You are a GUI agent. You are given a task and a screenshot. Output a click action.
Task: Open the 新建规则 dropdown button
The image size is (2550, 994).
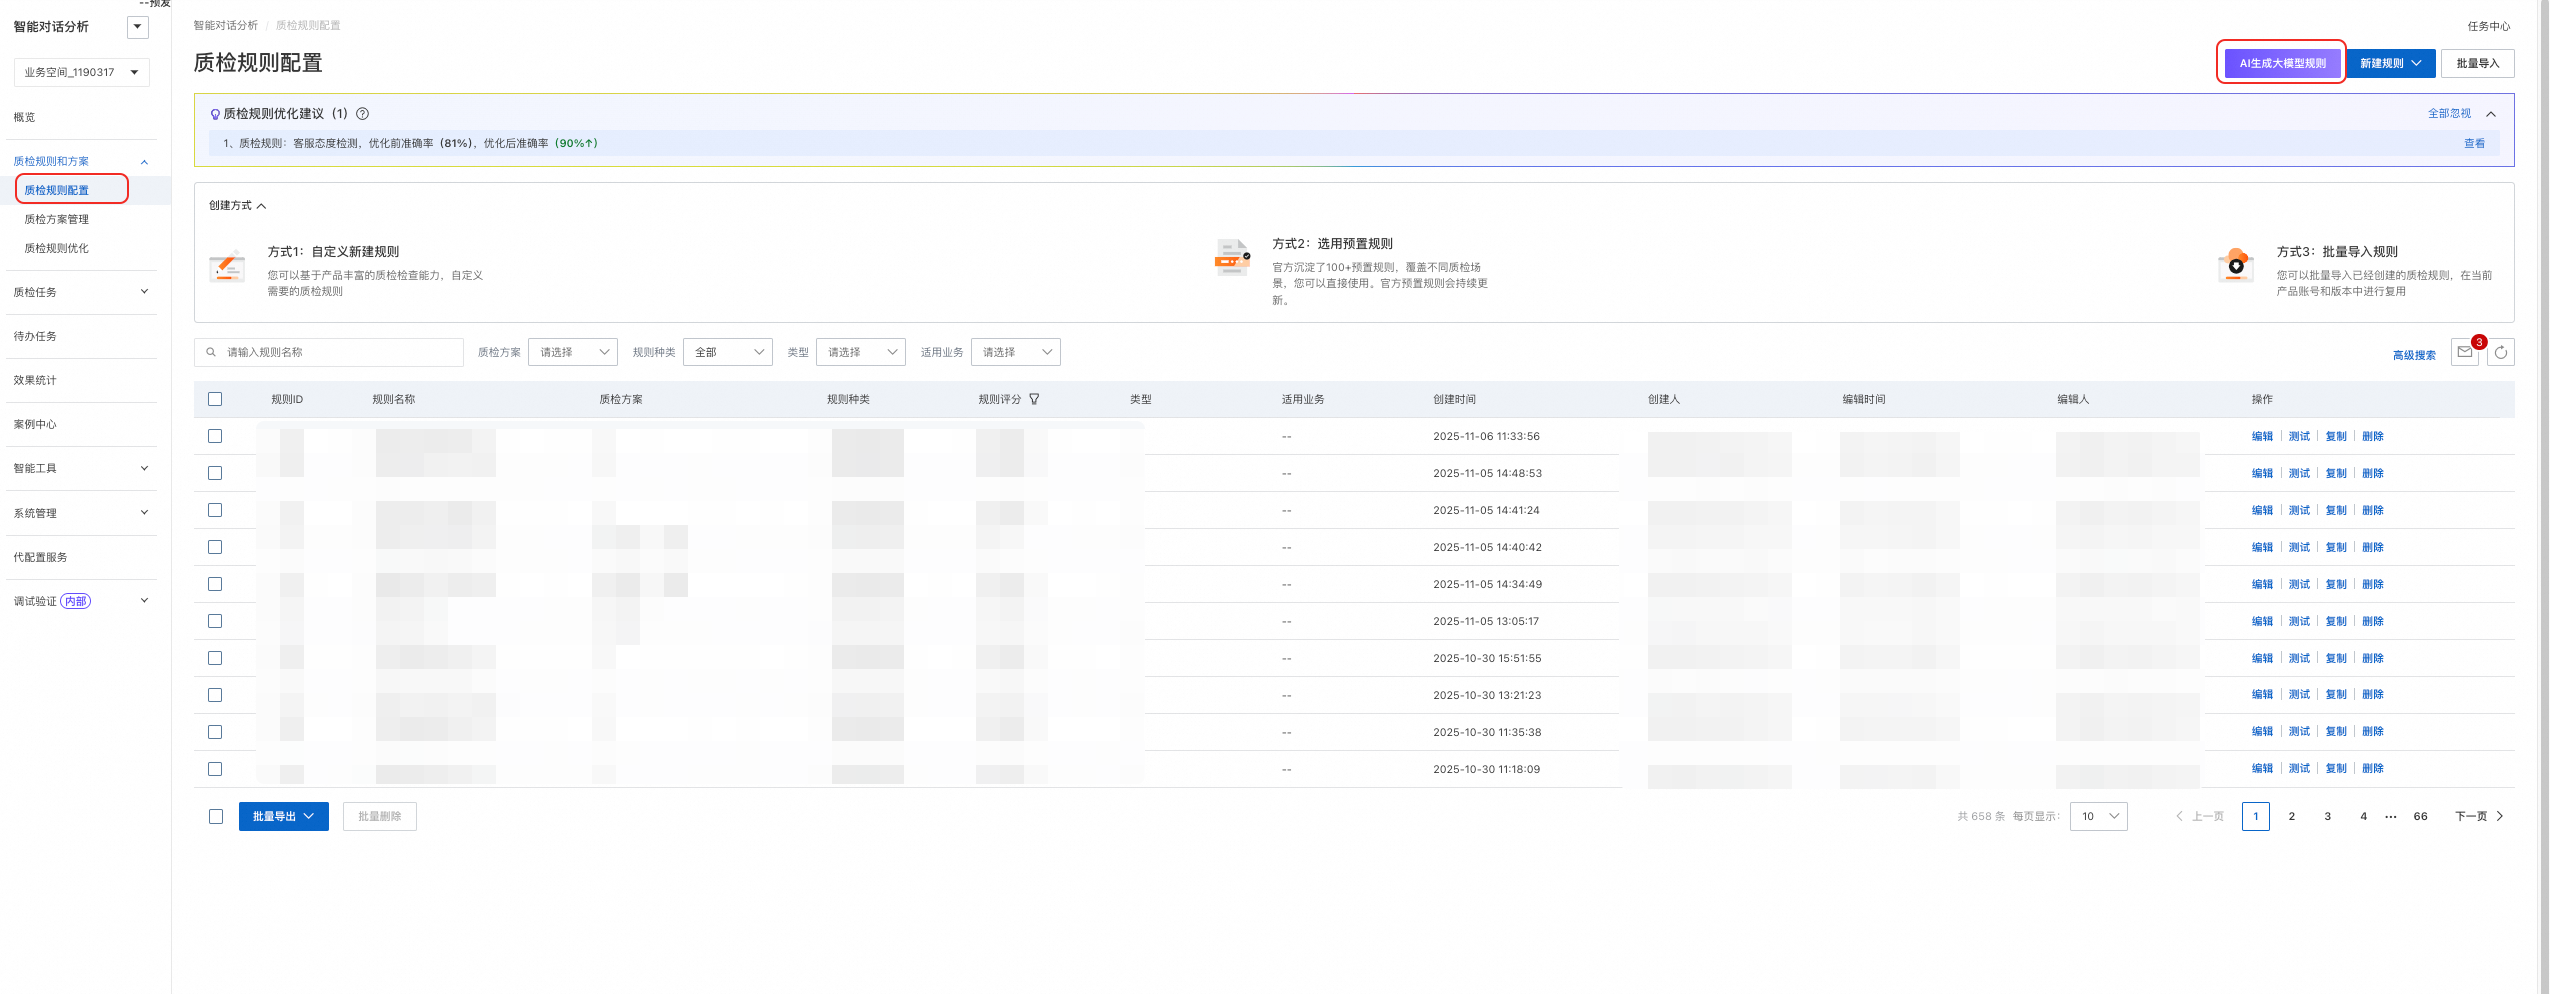click(x=2391, y=63)
